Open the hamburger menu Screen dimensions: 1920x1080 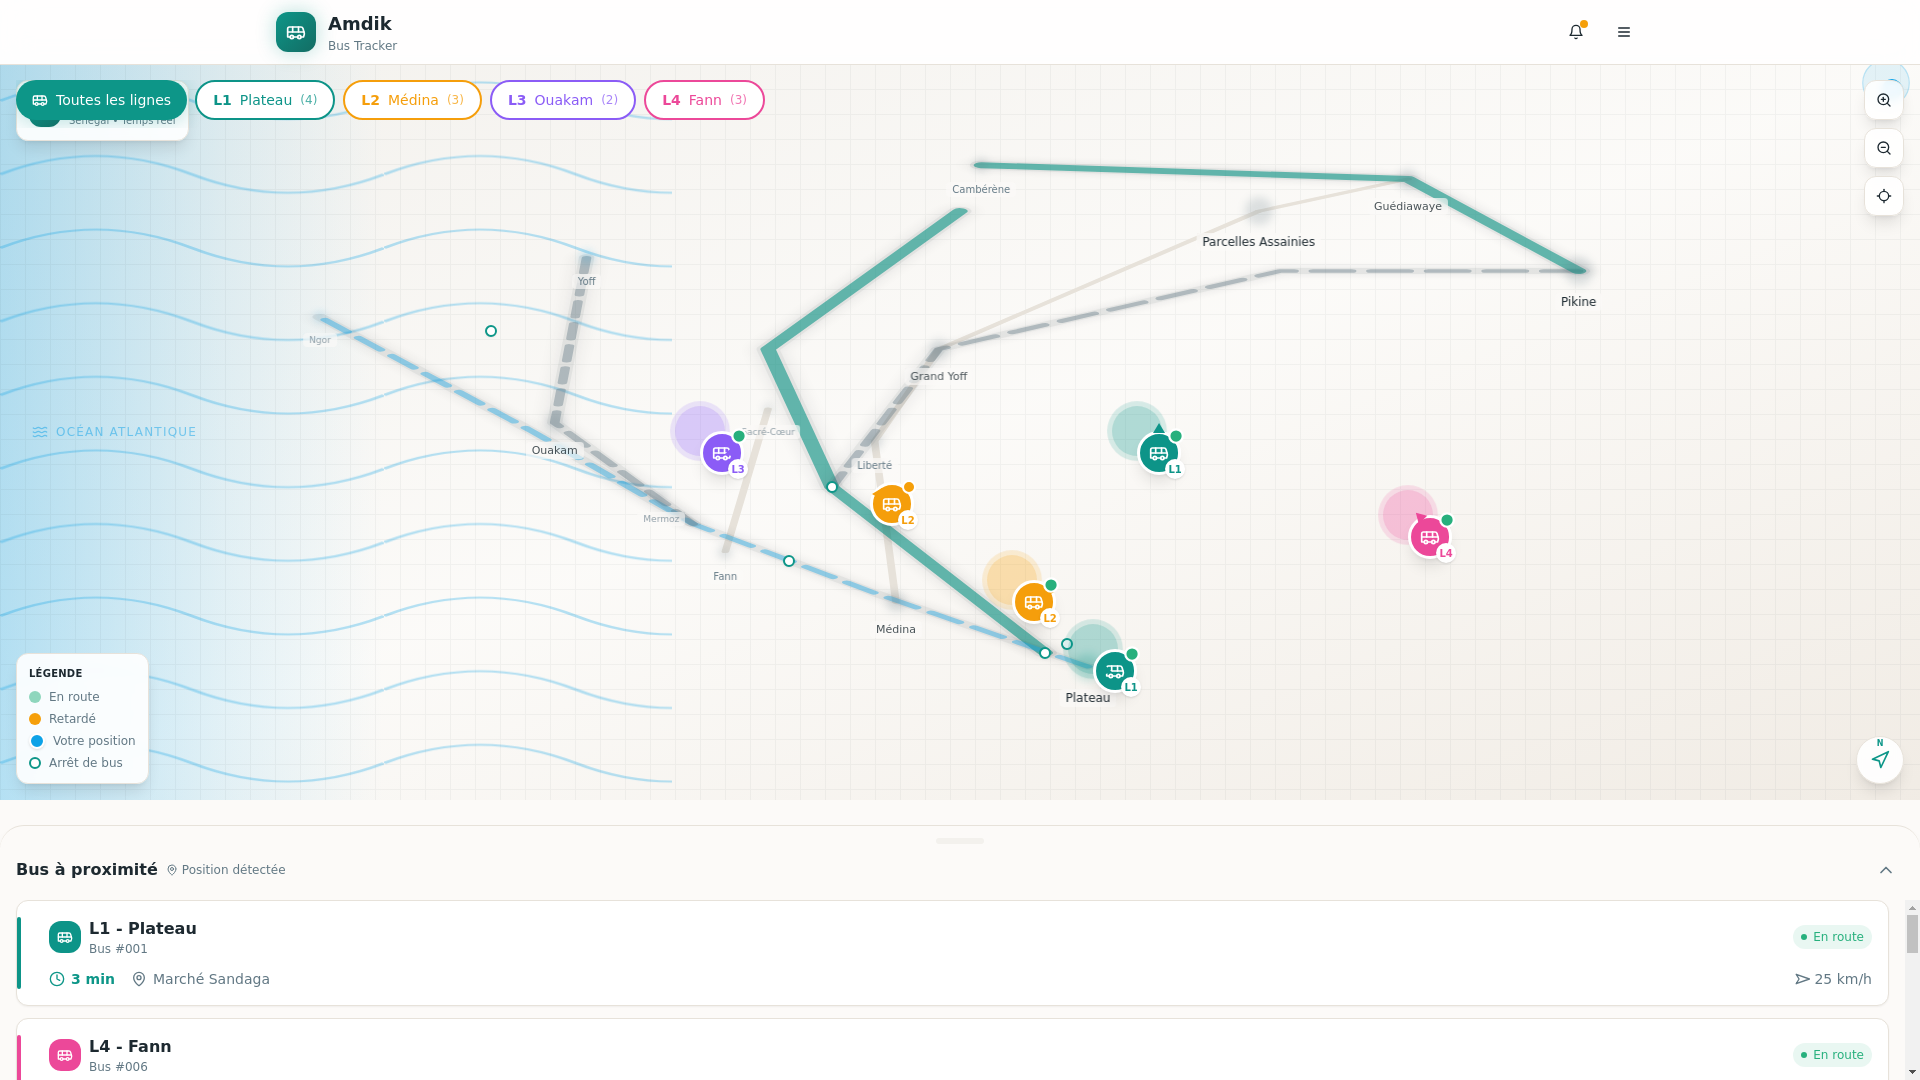1624,32
